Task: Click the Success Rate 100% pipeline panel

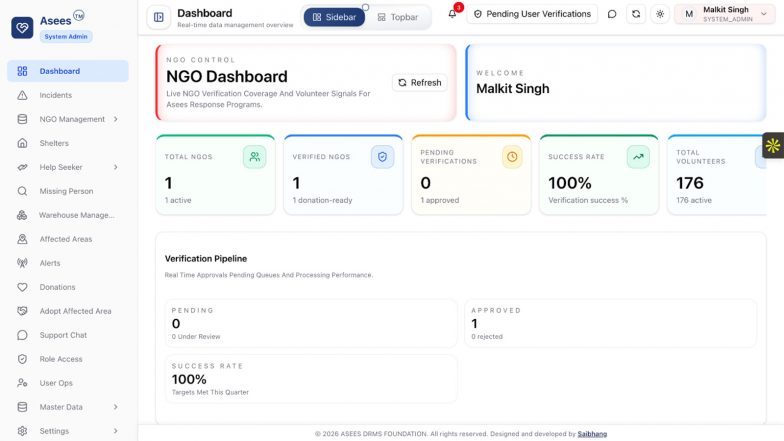Action: [x=311, y=378]
